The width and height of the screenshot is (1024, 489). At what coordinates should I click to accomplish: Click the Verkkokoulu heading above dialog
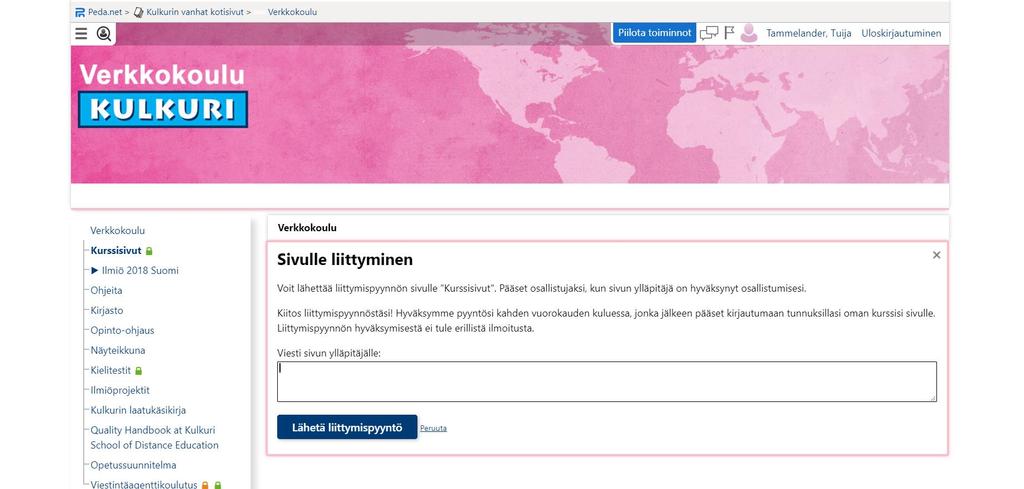pyautogui.click(x=307, y=228)
